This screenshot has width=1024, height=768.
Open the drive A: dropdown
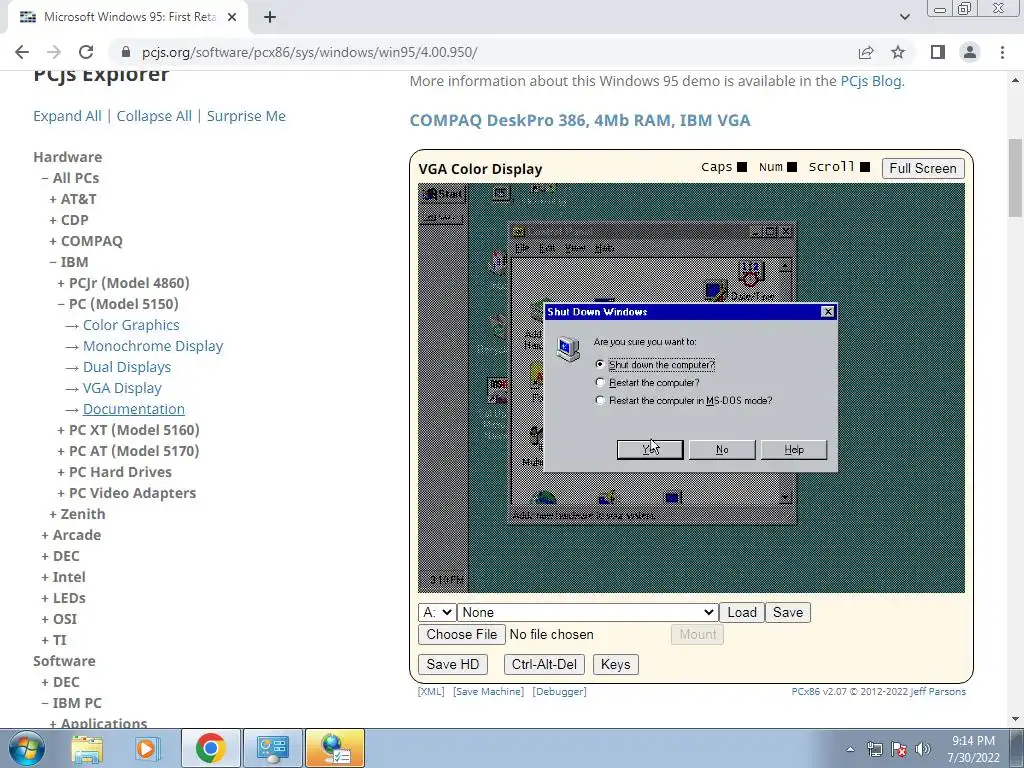click(436, 612)
